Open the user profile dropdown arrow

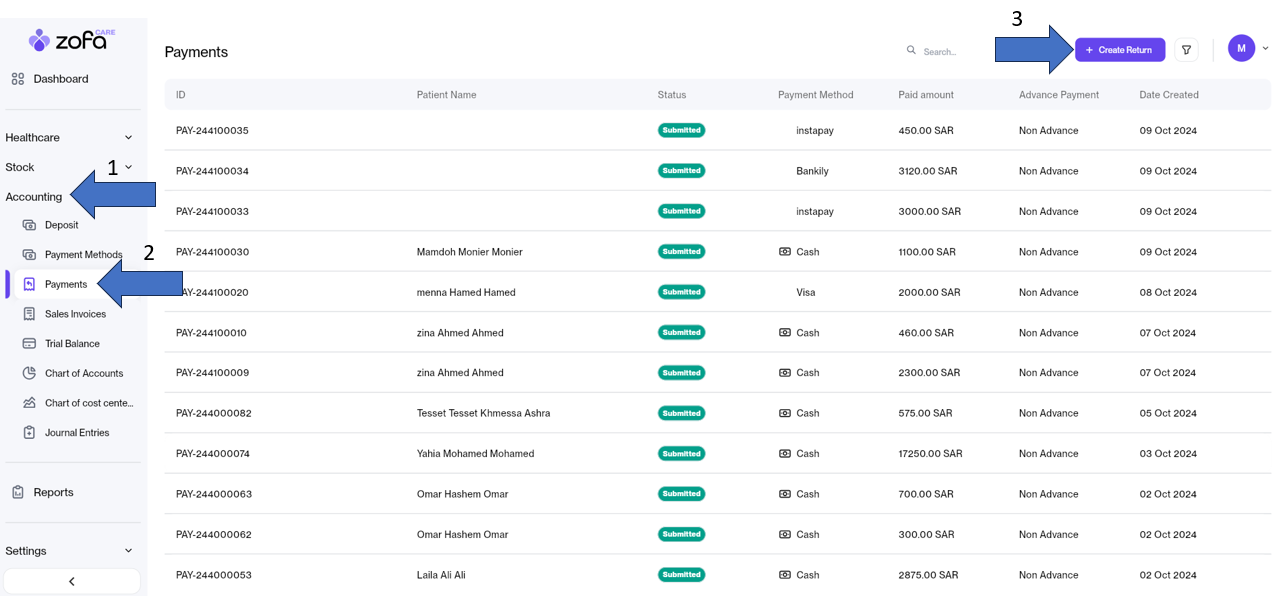click(x=1266, y=48)
